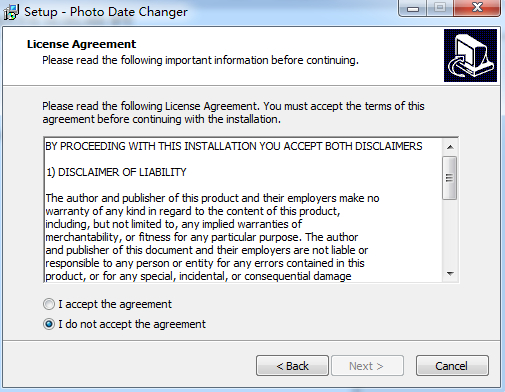Viewport: 505px width, 392px height.
Task: Click the "1) DISCLAIMER OF LIABILITY" line
Action: 116,172
